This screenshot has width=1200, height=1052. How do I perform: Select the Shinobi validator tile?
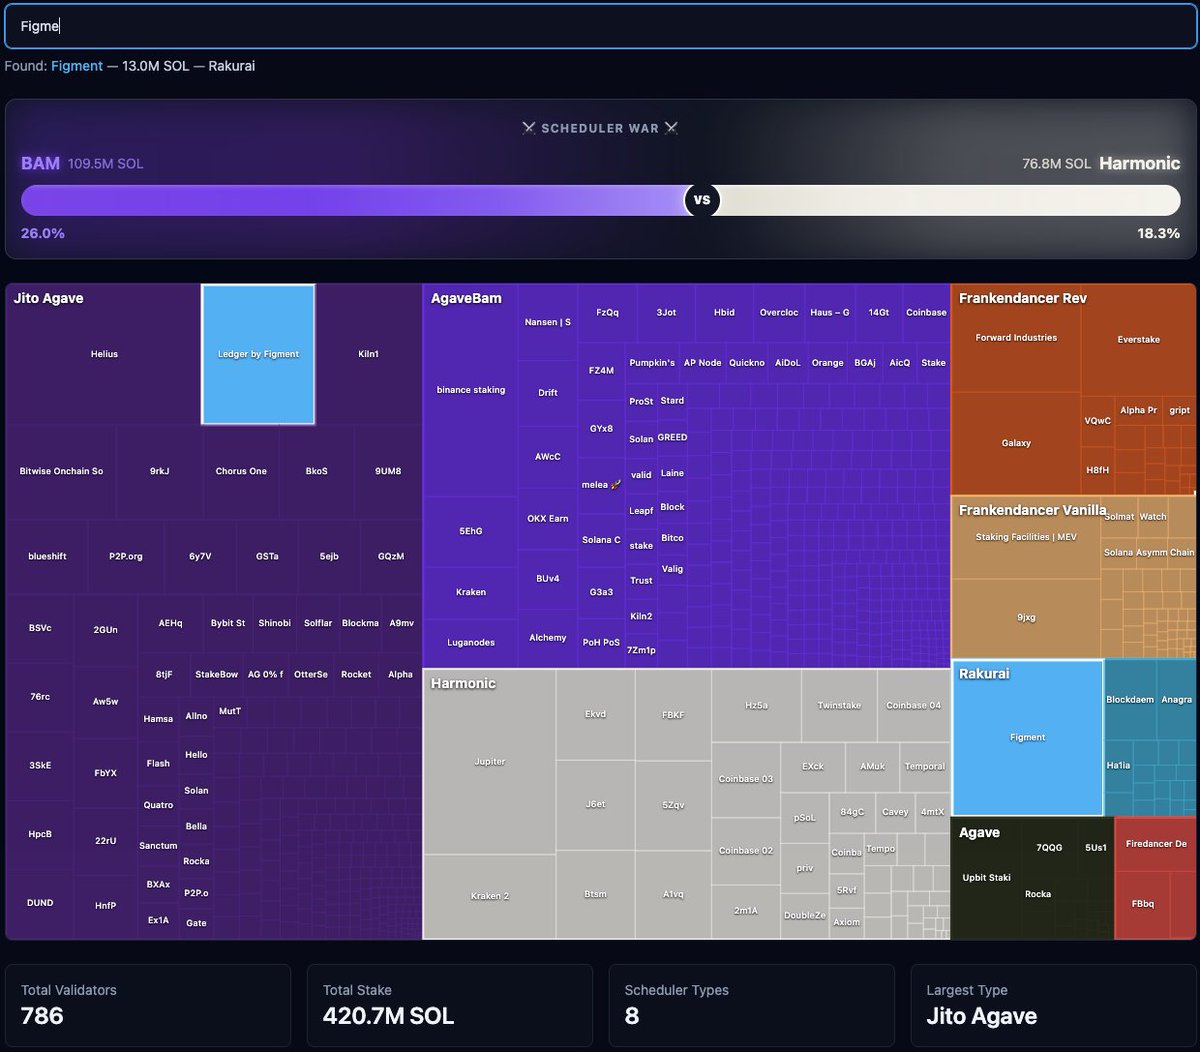coord(274,623)
